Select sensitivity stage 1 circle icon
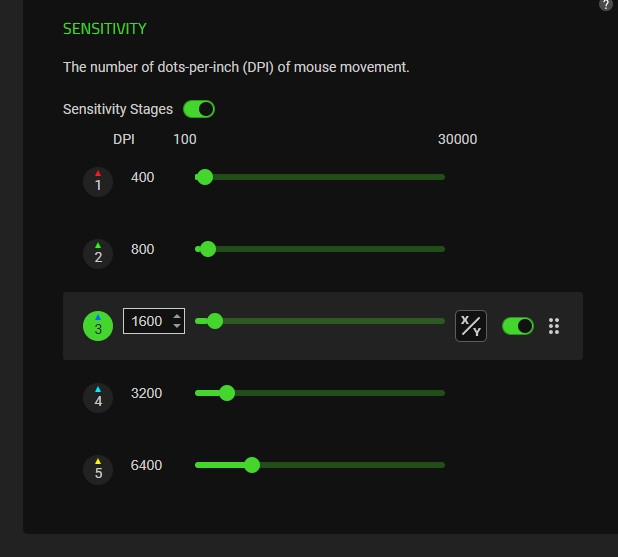 [98, 182]
